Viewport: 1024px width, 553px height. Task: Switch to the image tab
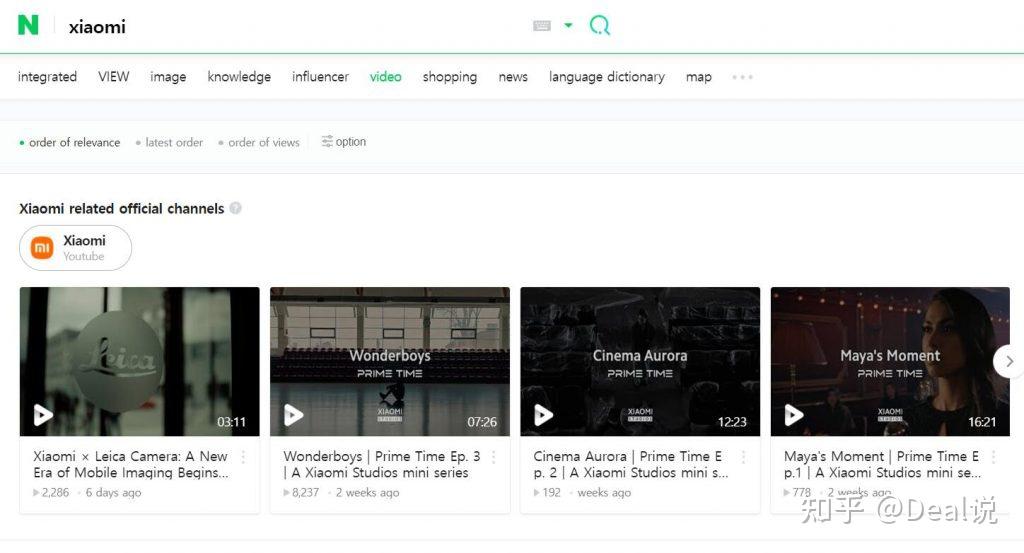168,77
